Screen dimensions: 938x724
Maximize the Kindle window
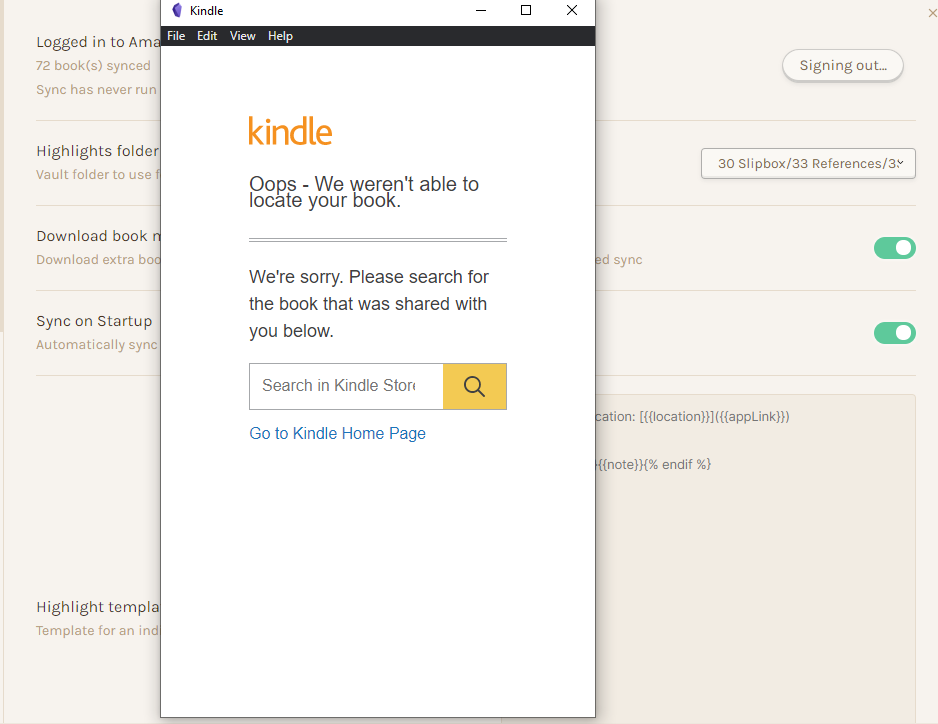[526, 10]
